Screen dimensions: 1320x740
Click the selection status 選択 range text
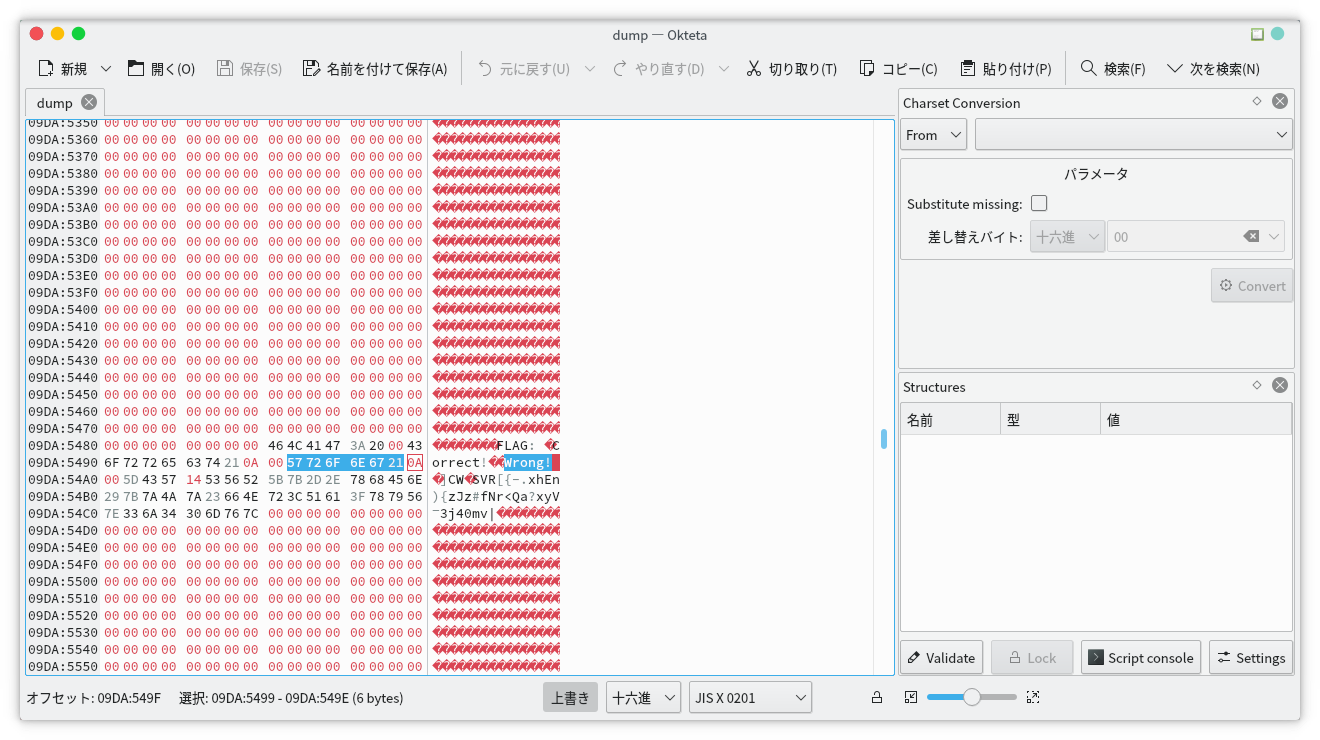pos(291,698)
